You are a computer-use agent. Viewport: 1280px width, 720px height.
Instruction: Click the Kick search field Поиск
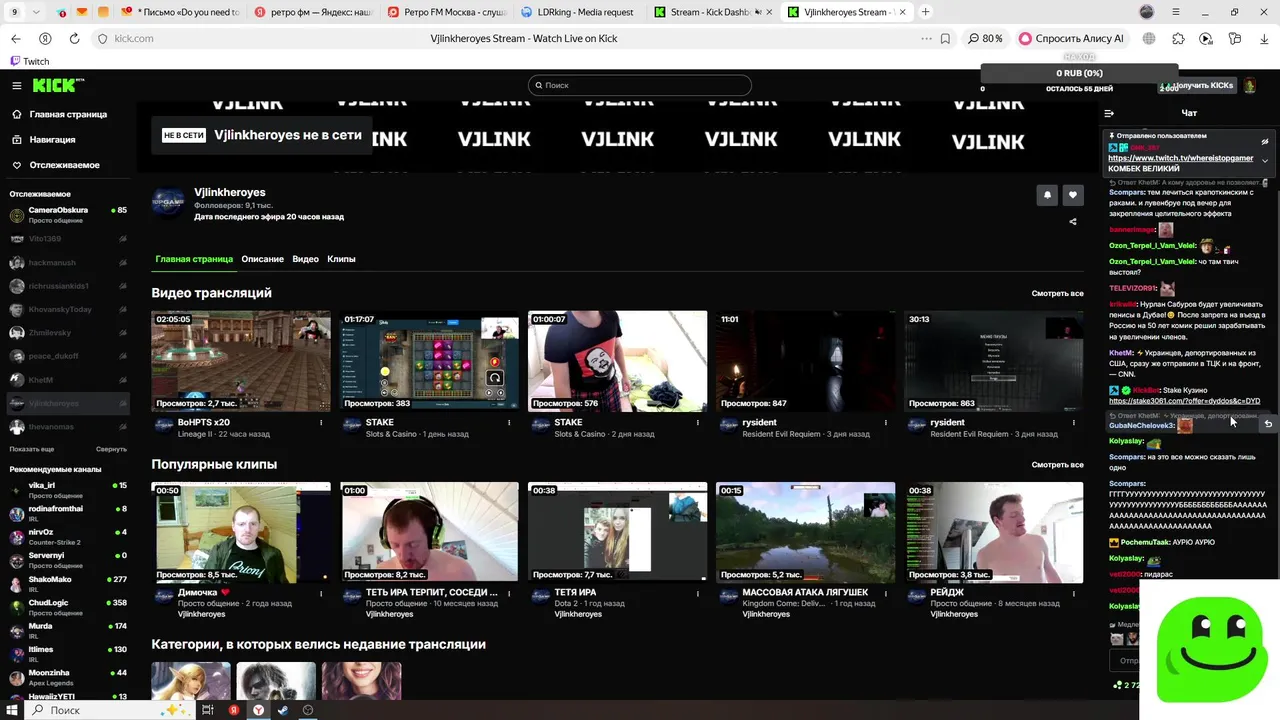pos(640,85)
